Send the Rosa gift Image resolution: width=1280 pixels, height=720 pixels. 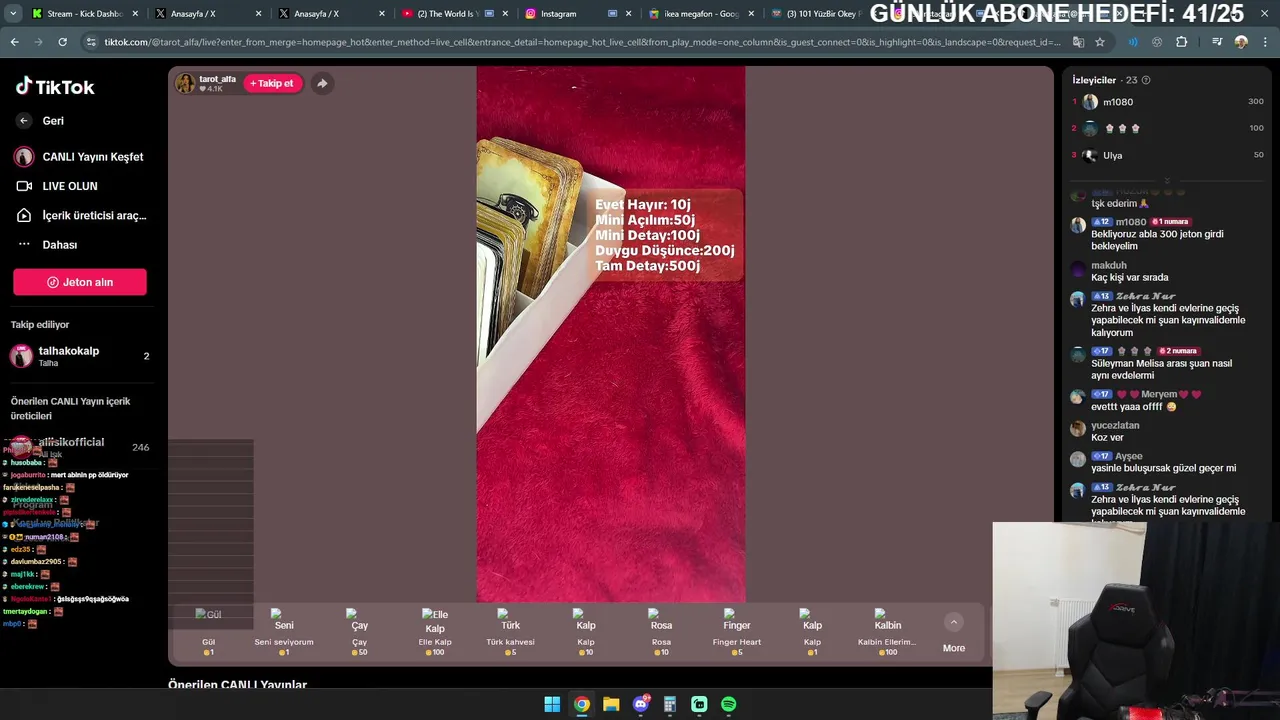pos(661,631)
